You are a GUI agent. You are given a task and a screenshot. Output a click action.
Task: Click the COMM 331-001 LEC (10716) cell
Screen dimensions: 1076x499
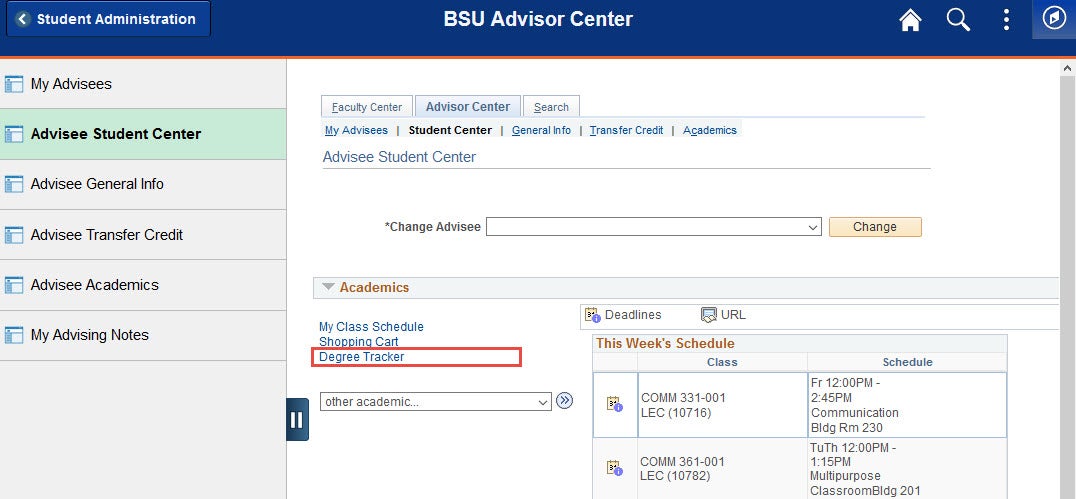[723, 405]
